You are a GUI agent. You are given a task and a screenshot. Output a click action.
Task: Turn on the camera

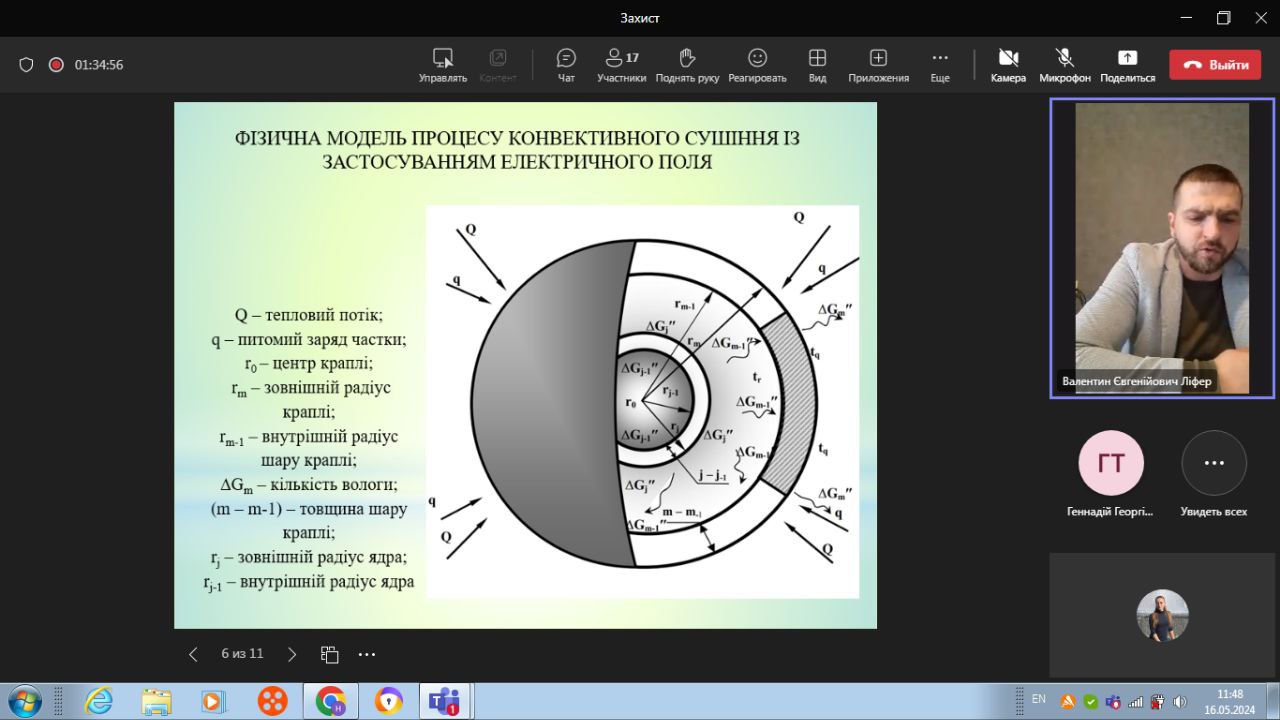pyautogui.click(x=1008, y=65)
